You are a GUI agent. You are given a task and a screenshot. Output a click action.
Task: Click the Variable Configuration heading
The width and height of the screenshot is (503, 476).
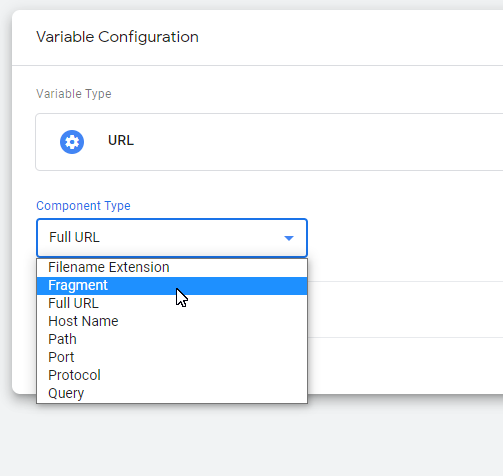pos(117,37)
